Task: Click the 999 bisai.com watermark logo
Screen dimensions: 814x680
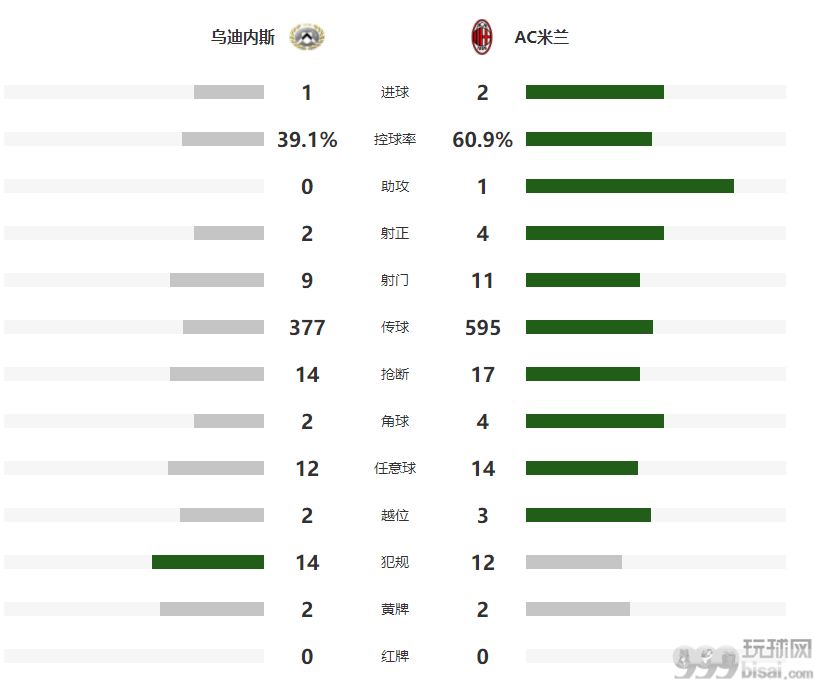Action: (x=742, y=658)
